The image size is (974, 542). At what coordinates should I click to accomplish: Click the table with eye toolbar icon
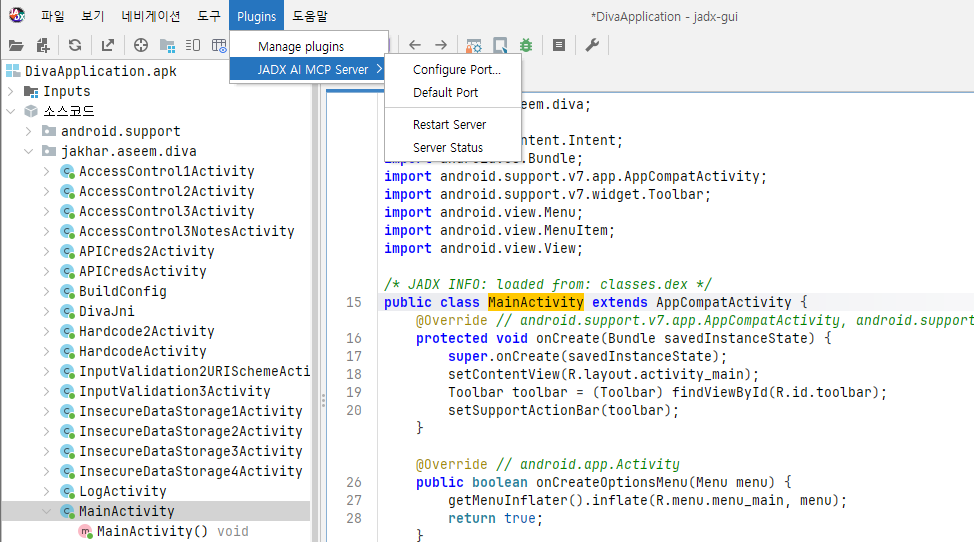click(x=219, y=45)
